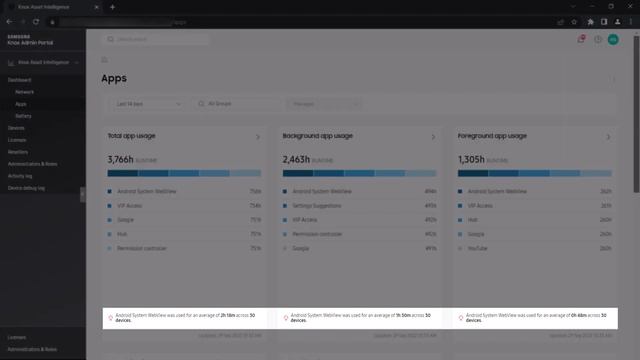The image size is (640, 360).
Task: Open the browser profile icon
Action: (618, 22)
